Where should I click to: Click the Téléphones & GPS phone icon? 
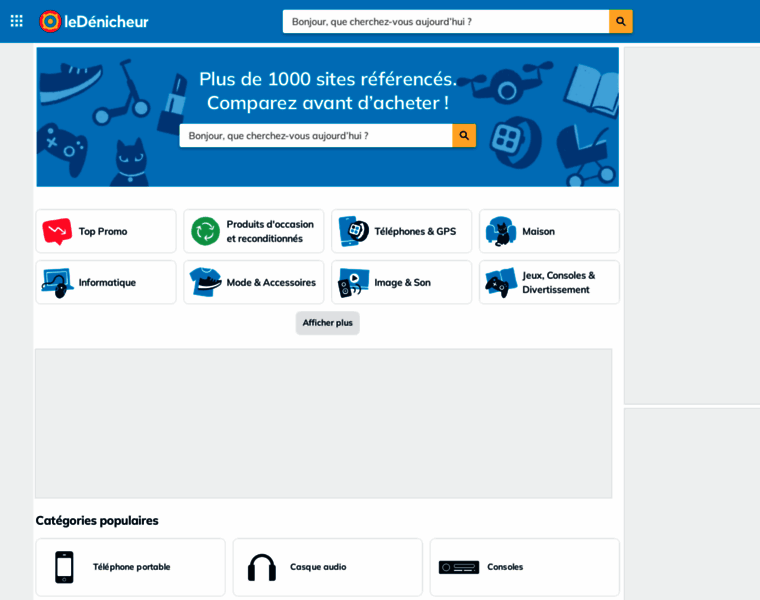353,231
